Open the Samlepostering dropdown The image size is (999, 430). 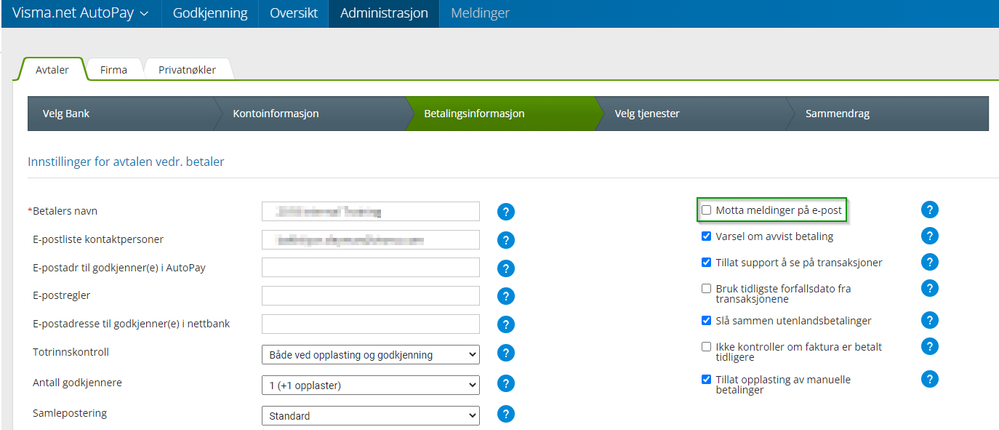pyautogui.click(x=370, y=416)
